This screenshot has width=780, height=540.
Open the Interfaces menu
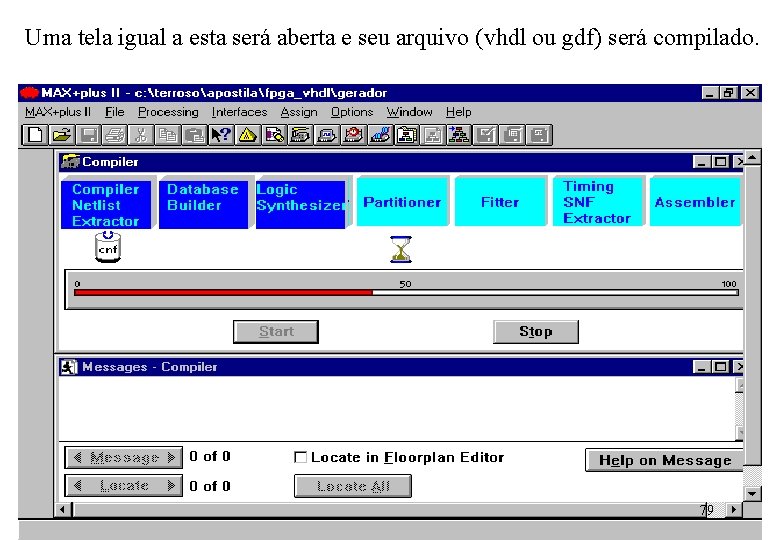pyautogui.click(x=239, y=112)
